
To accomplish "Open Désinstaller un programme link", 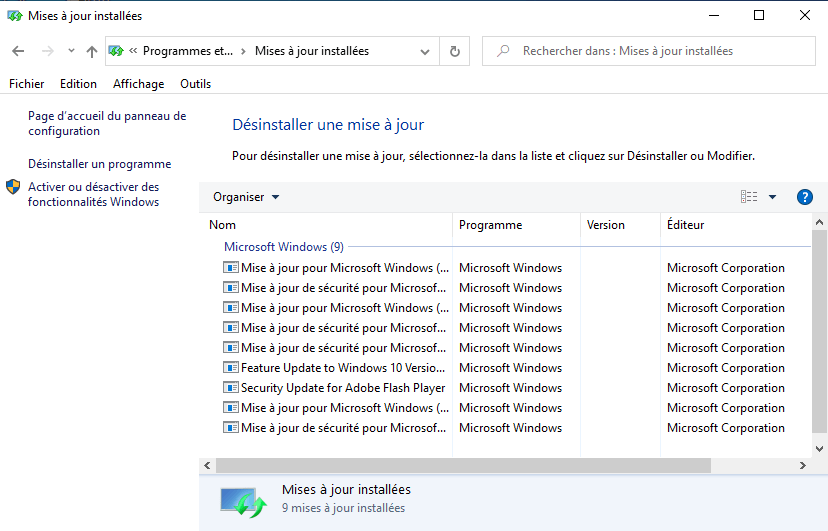I will coord(100,164).
